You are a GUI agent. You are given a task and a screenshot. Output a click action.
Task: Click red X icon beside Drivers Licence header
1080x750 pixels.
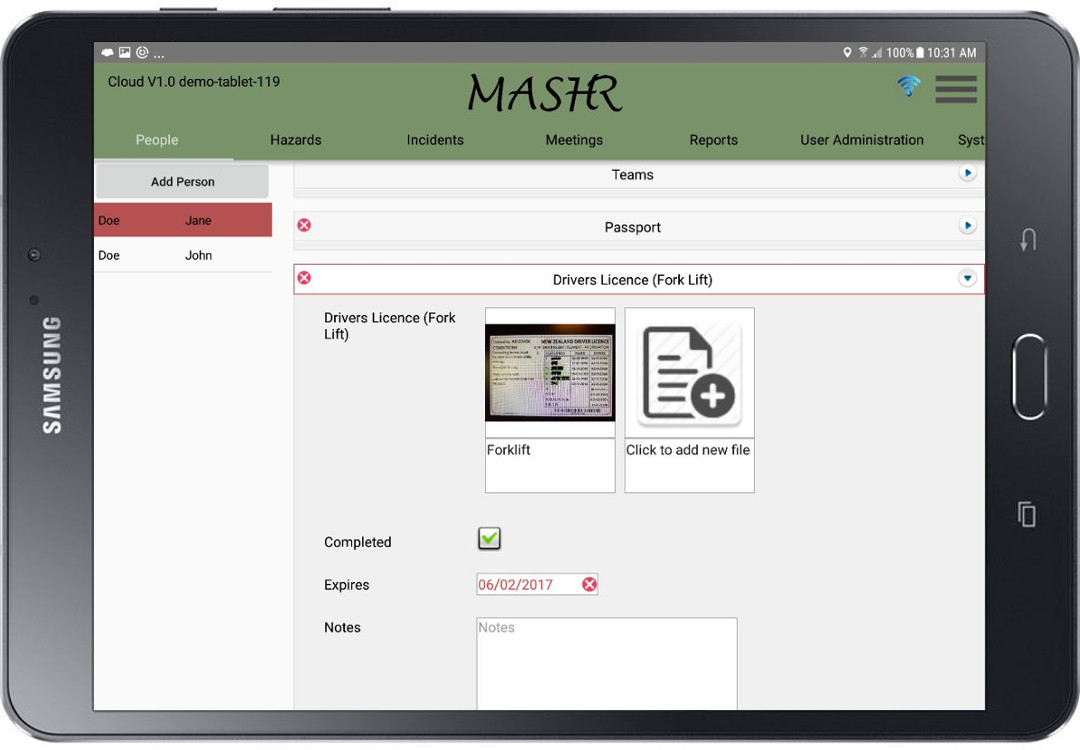305,278
